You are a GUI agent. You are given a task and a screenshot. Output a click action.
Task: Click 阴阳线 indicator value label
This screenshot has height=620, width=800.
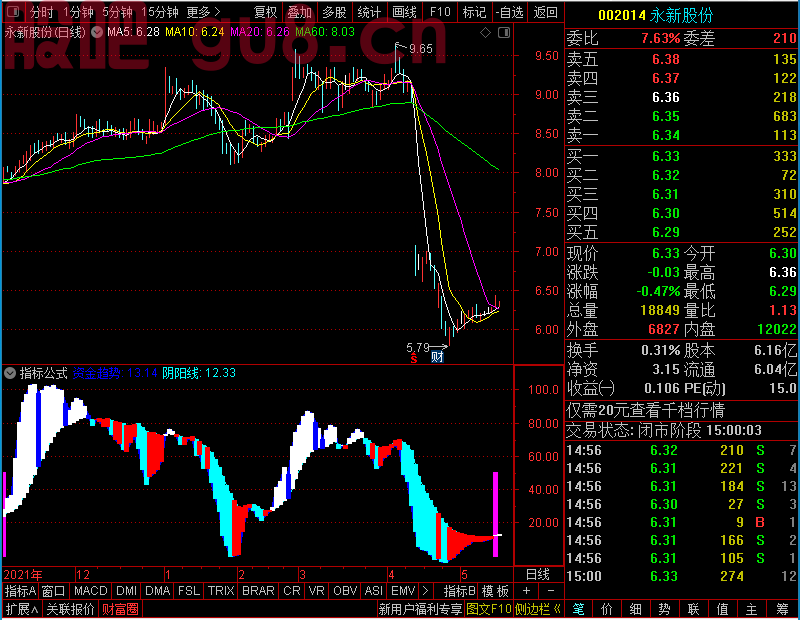199,373
